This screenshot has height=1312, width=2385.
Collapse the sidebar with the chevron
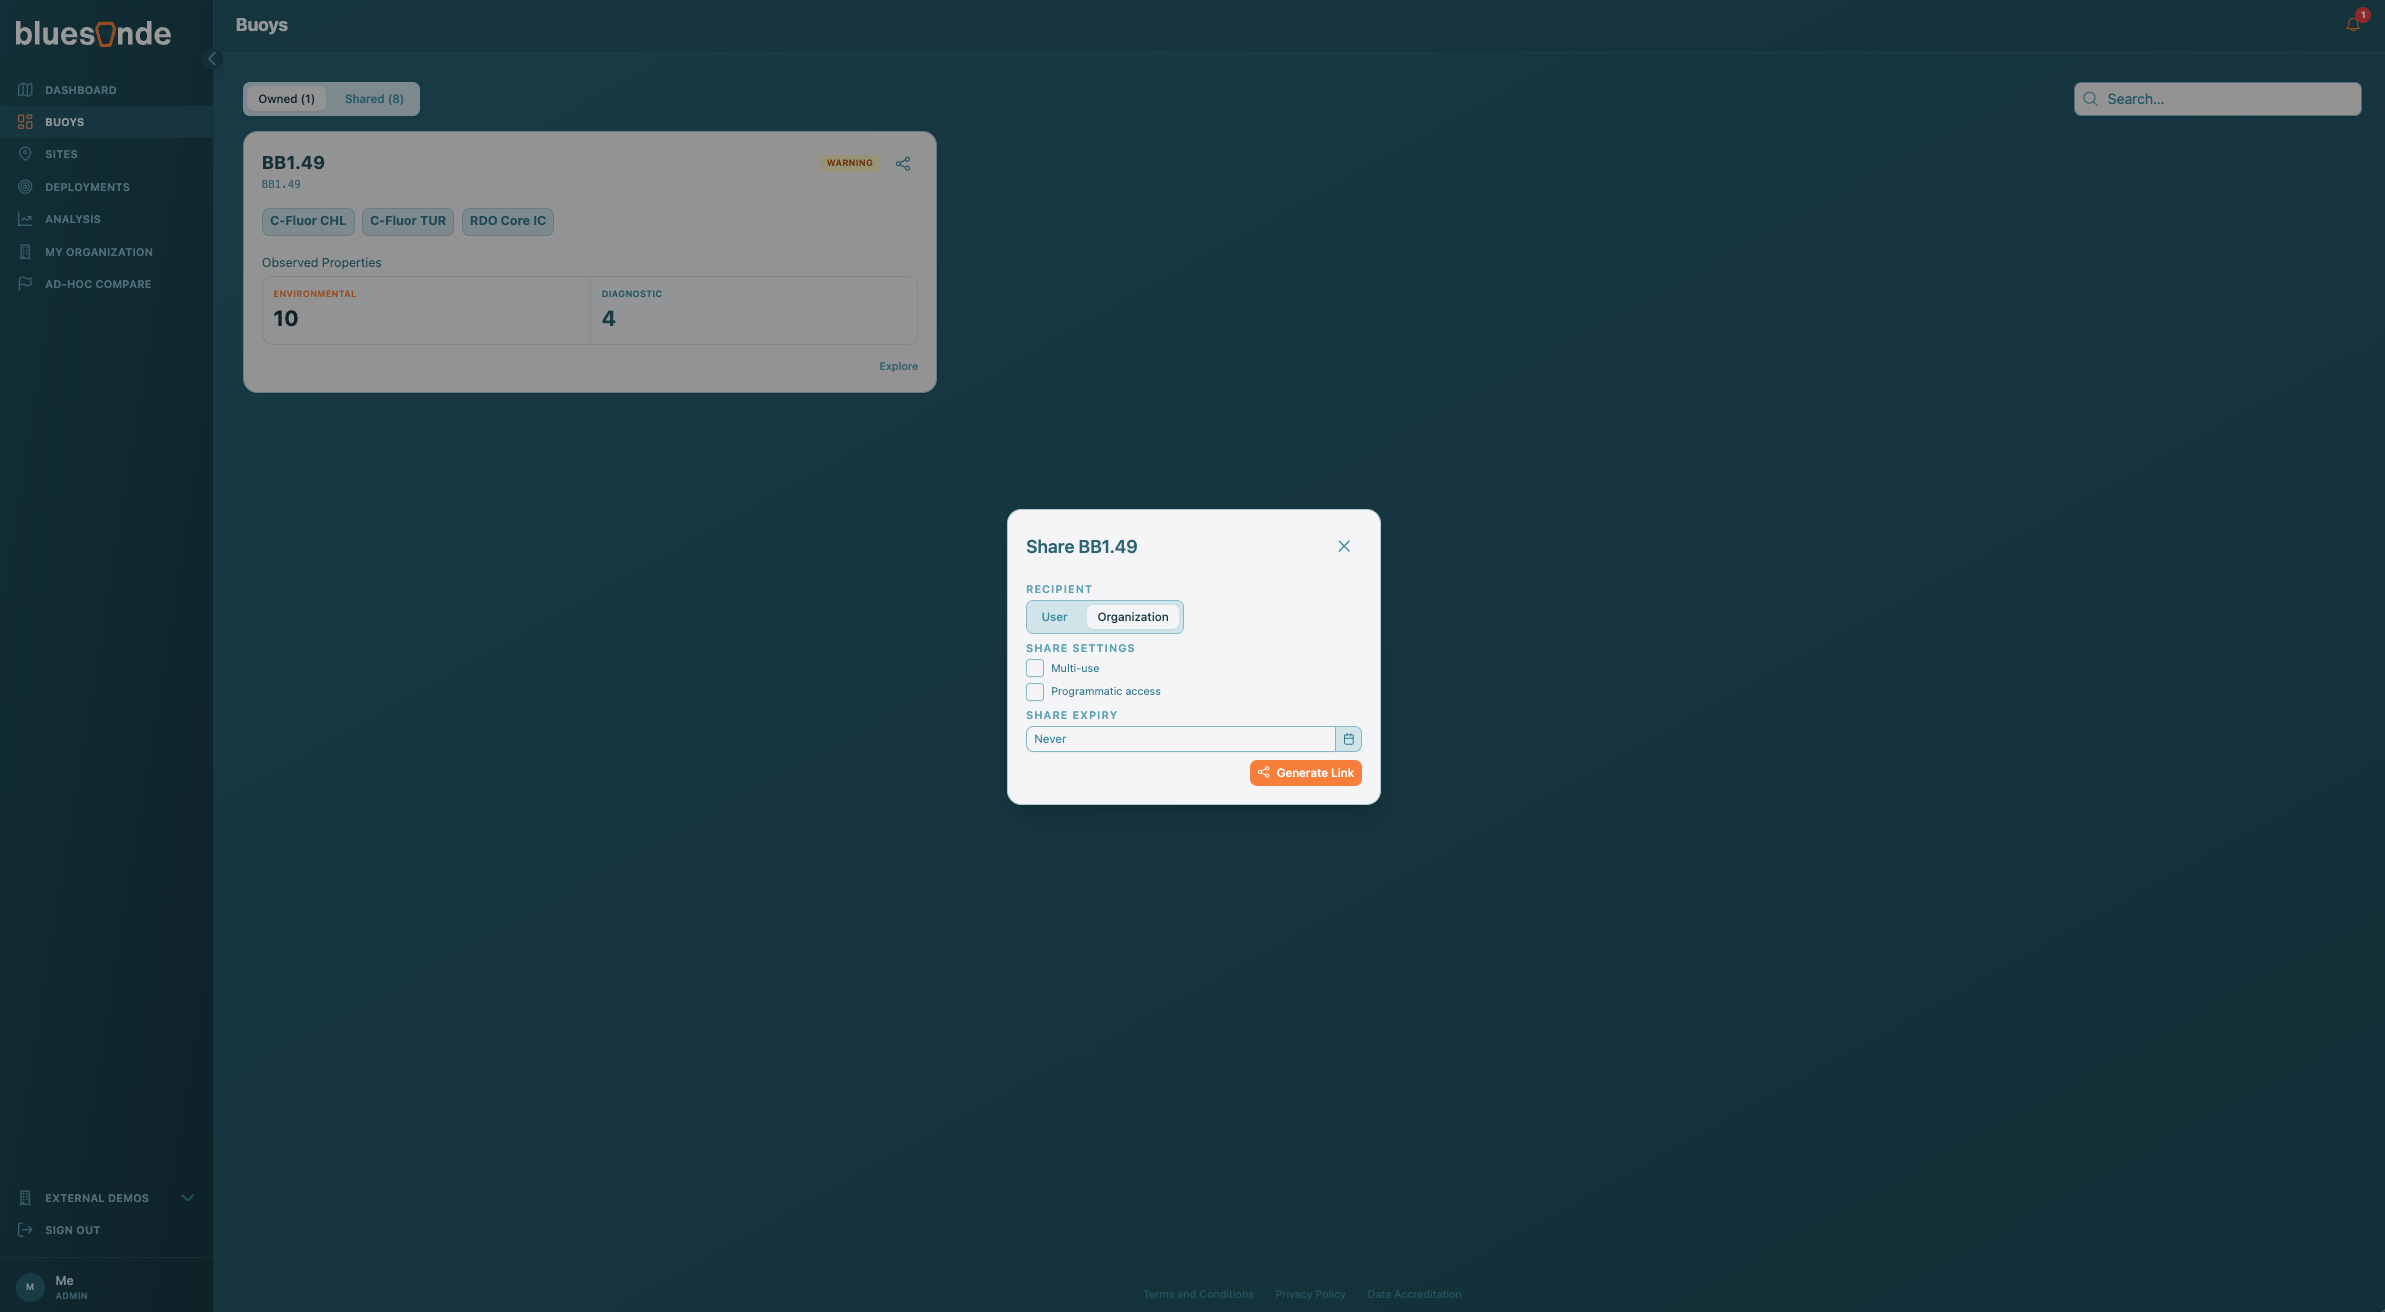click(x=211, y=59)
